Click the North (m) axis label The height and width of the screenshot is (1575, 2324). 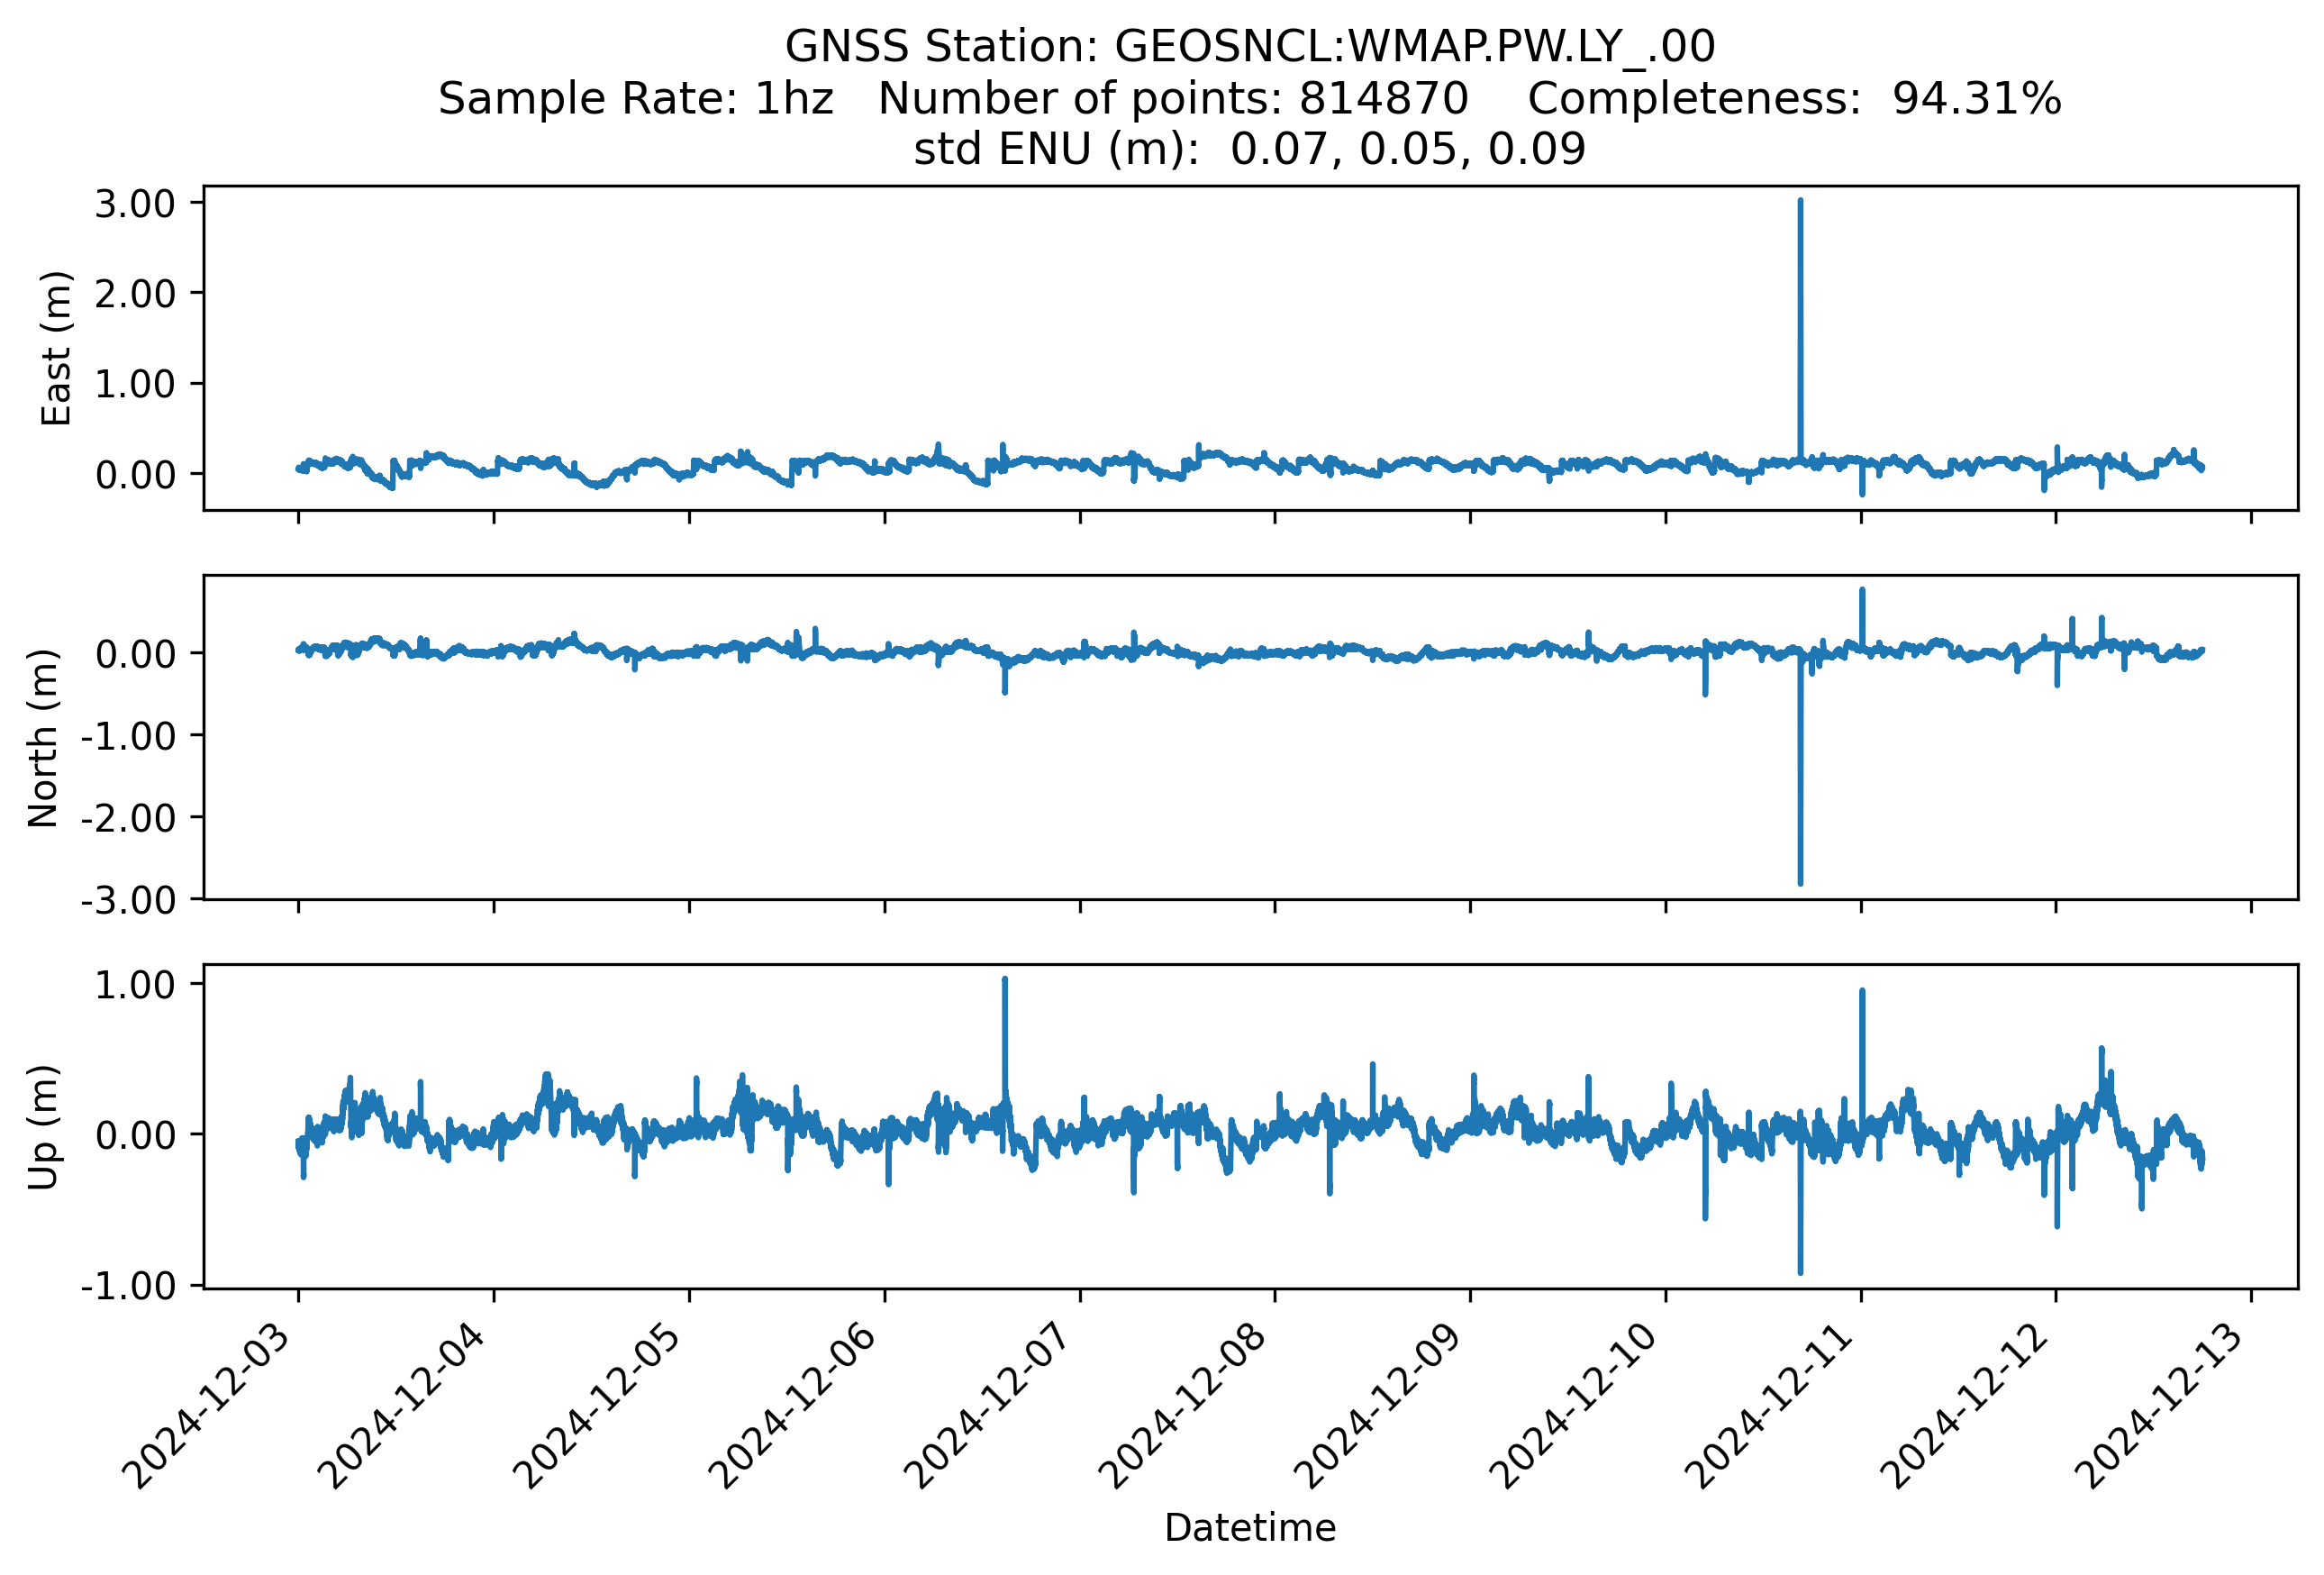(43, 738)
